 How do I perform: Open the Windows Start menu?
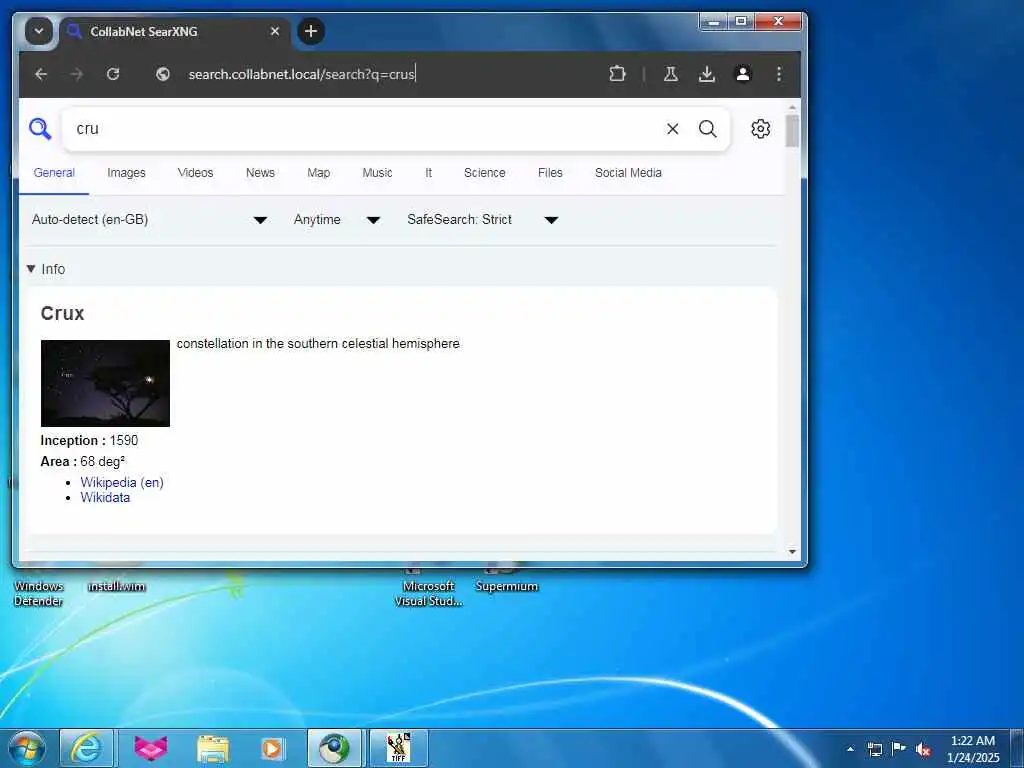[x=27, y=748]
